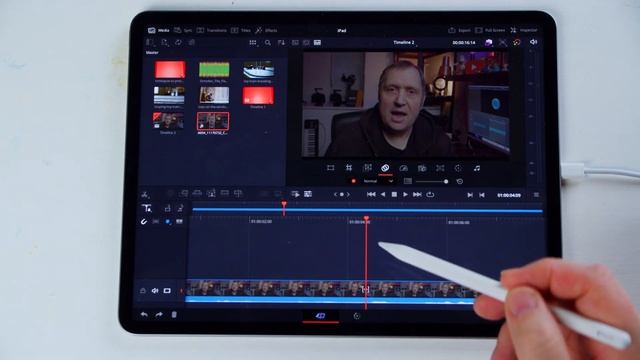Jump to the first frame
The width and height of the screenshot is (640, 360).
tap(371, 195)
